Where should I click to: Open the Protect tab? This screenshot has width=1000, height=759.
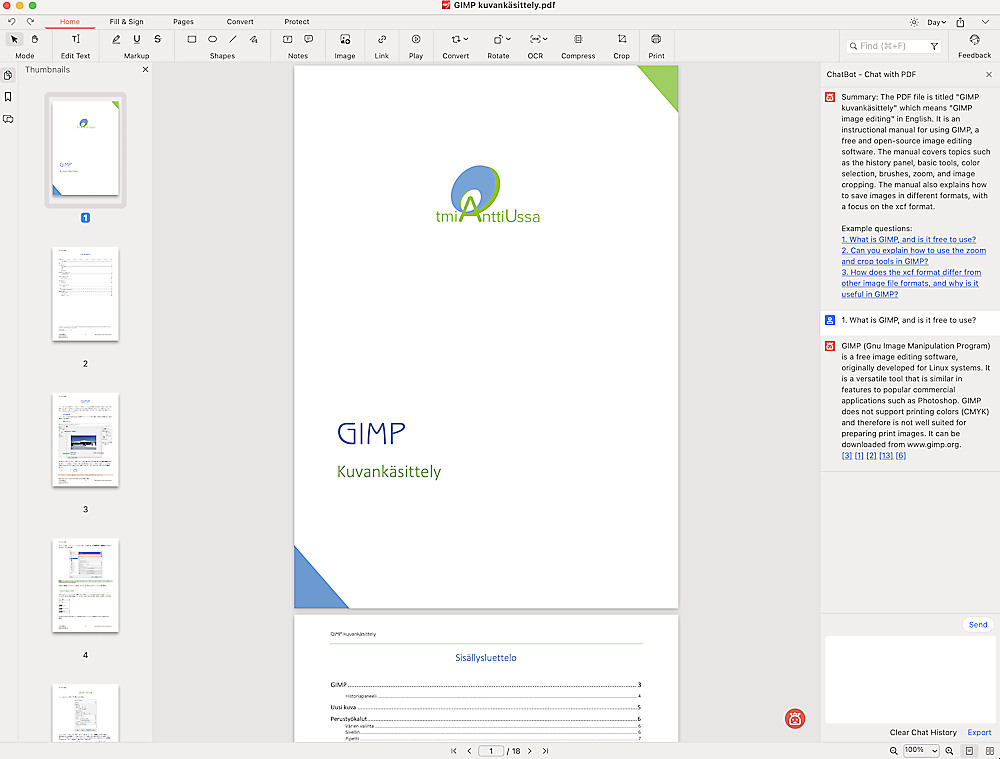click(x=297, y=21)
